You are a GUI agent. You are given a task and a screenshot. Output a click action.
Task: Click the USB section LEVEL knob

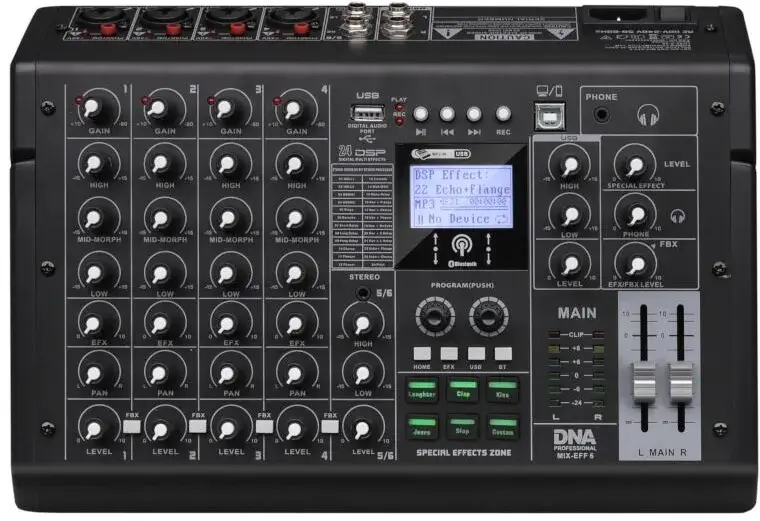[x=570, y=264]
